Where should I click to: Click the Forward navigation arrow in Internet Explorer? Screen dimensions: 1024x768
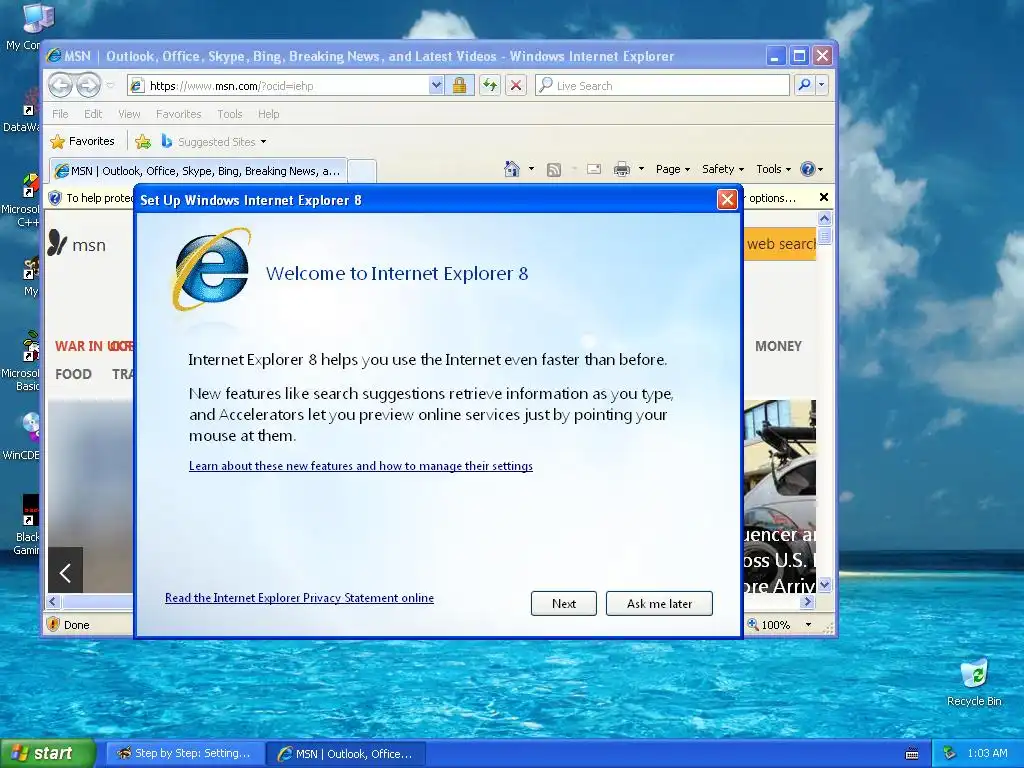88,85
